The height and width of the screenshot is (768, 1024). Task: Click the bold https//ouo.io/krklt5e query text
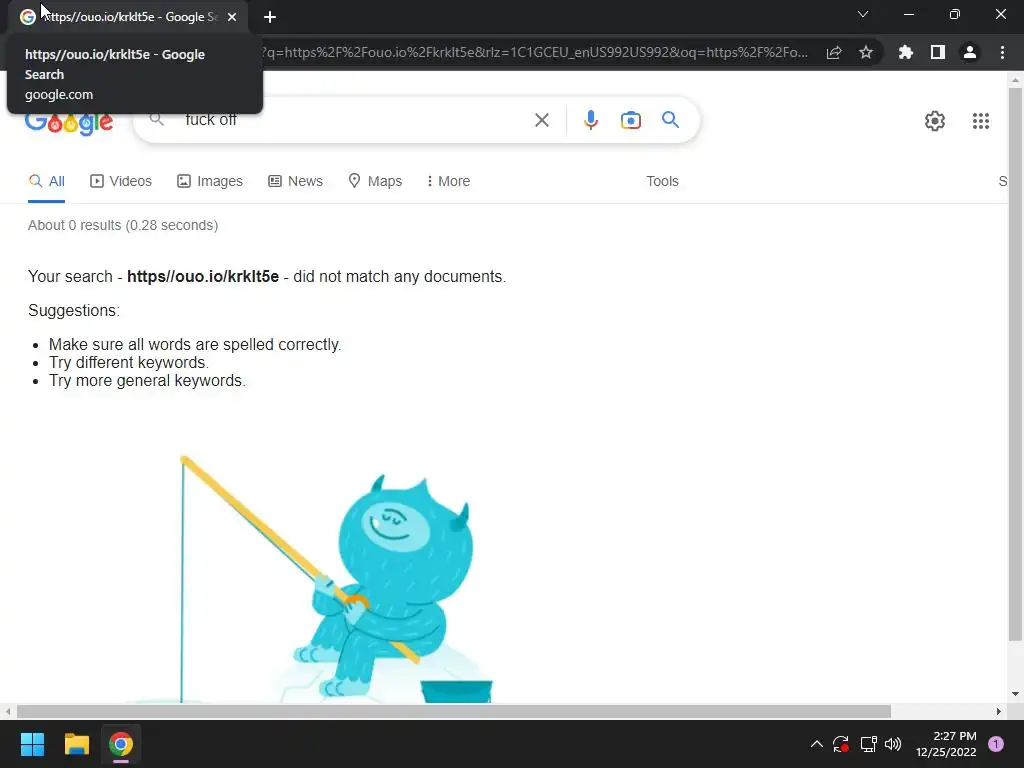(202, 276)
